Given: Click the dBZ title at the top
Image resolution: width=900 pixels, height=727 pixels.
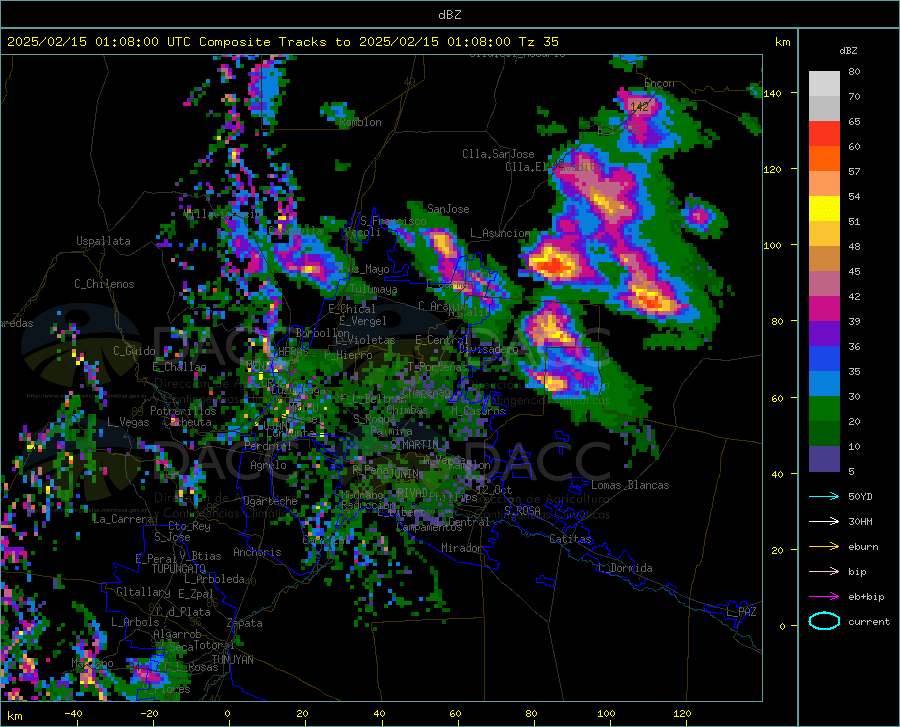Looking at the screenshot, I should (x=449, y=15).
